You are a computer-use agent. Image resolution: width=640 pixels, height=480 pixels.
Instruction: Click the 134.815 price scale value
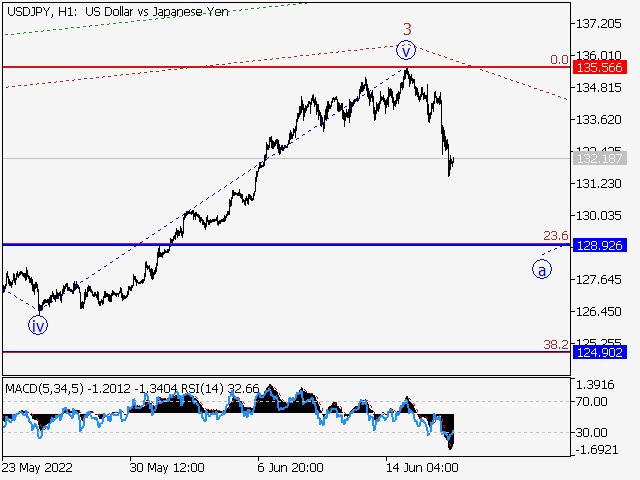pyautogui.click(x=598, y=88)
